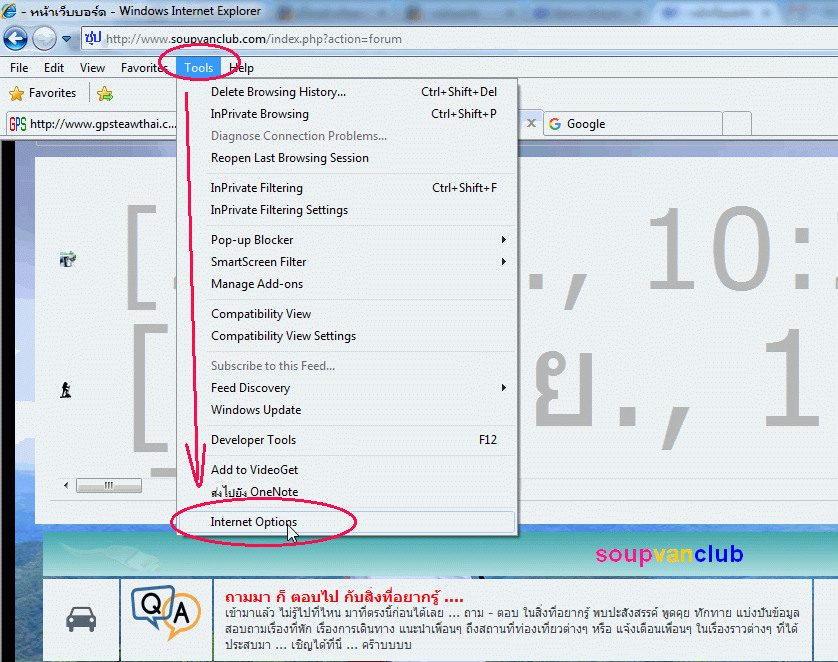The height and width of the screenshot is (662, 838).
Task: Switch to the gpsteawthai.c... tab
Action: click(x=92, y=124)
